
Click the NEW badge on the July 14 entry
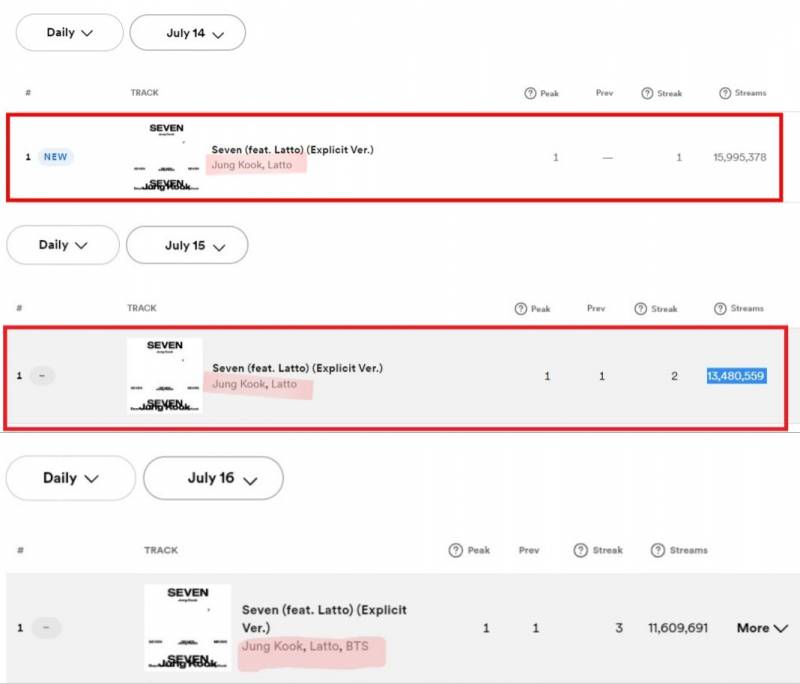[55, 157]
